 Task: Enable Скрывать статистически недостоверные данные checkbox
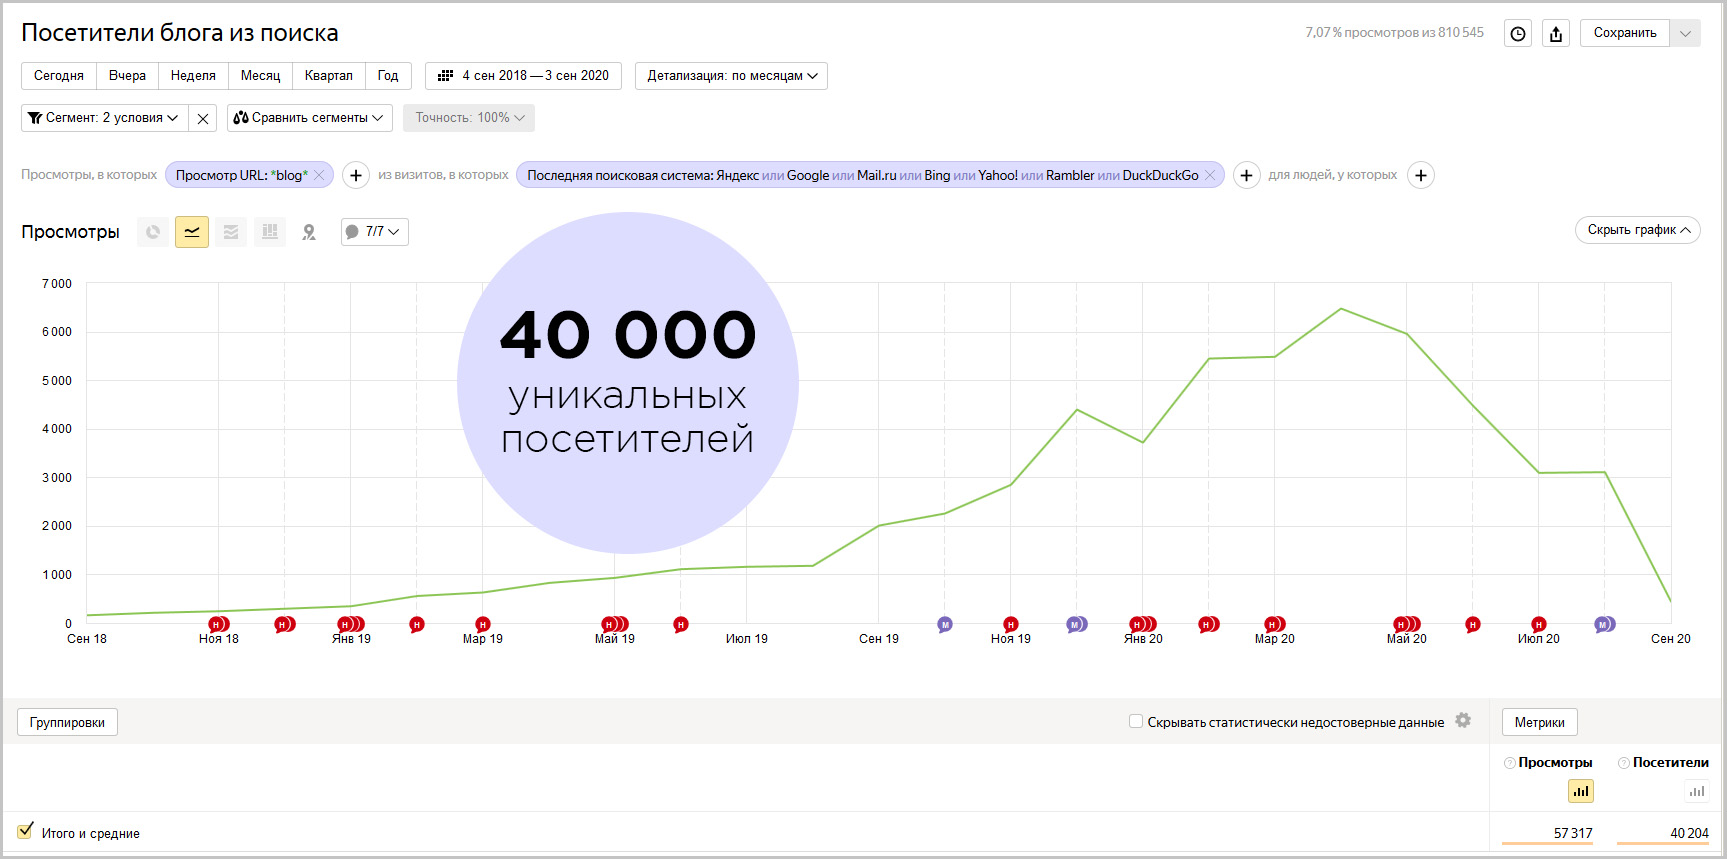1136,721
